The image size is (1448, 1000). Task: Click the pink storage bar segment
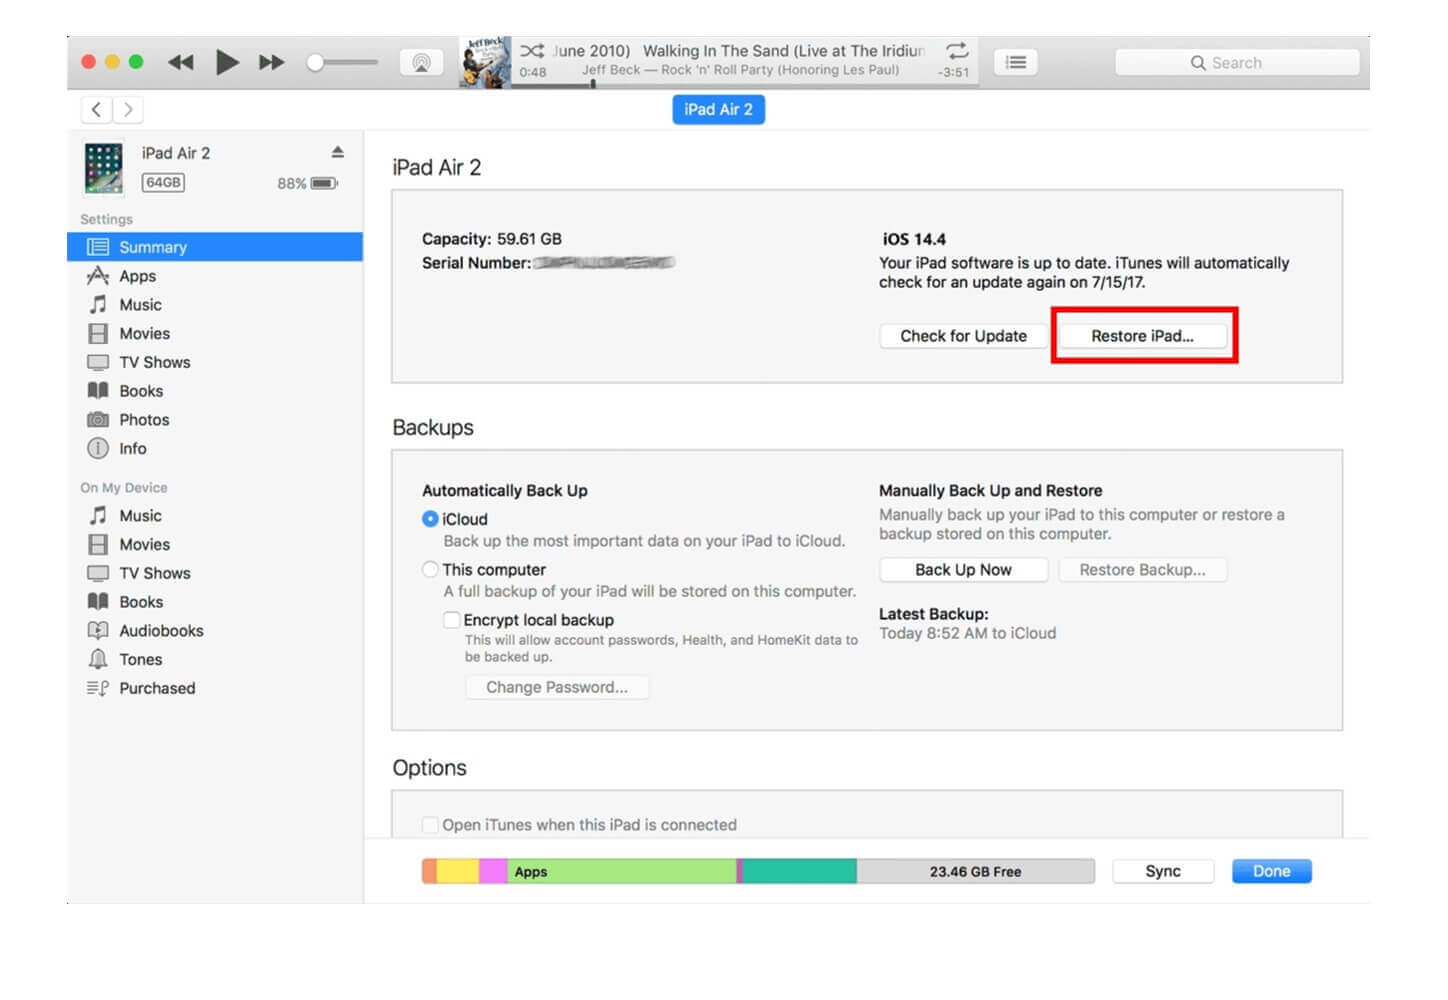pos(494,871)
